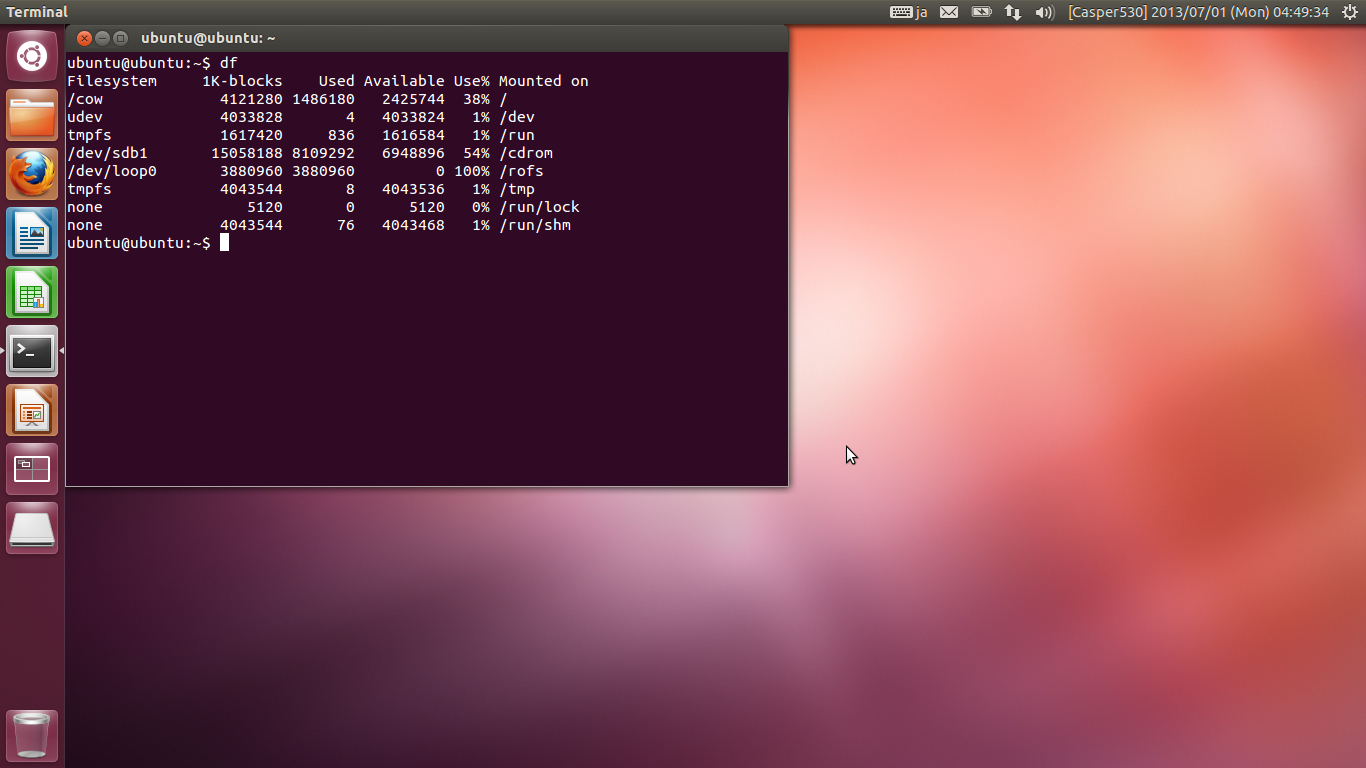
Task: Launch LibreOffice Calc spreadsheet
Action: (x=32, y=292)
